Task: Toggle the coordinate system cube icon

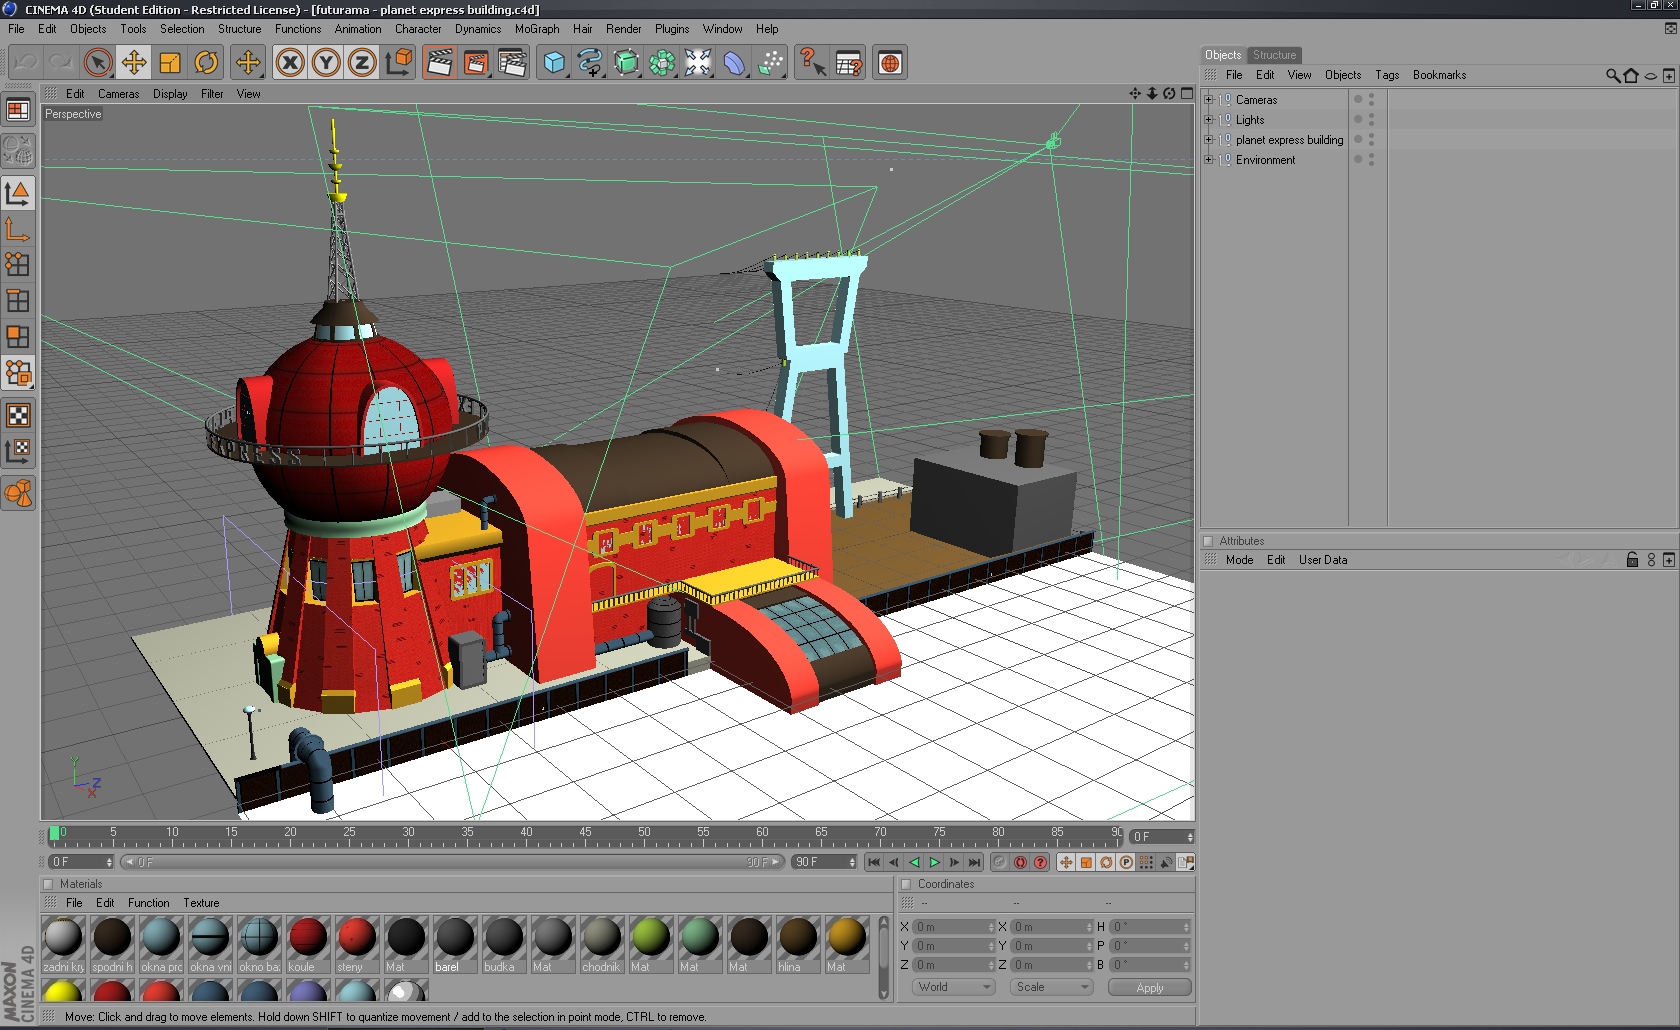Action: pyautogui.click(x=398, y=63)
